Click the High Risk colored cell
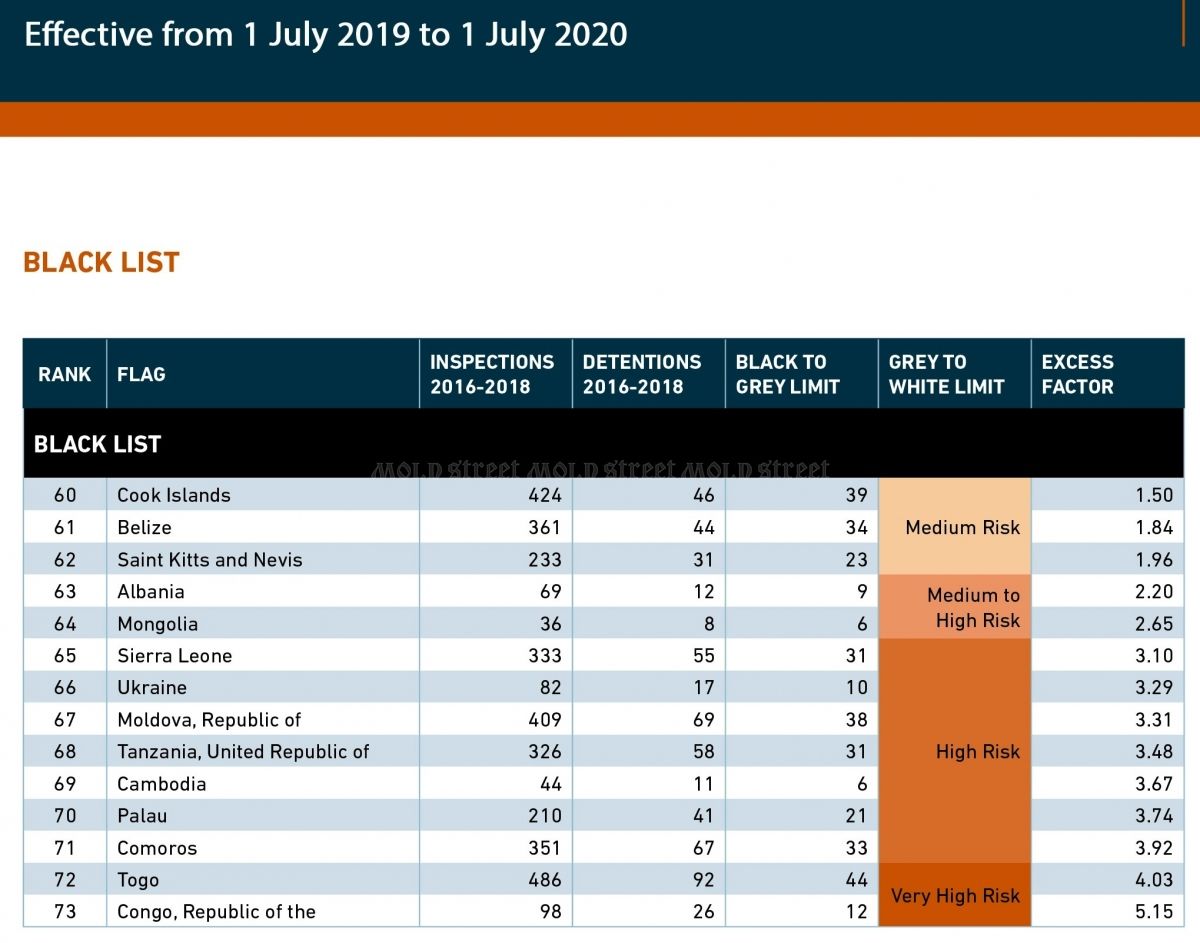This screenshot has width=1200, height=943. 954,751
